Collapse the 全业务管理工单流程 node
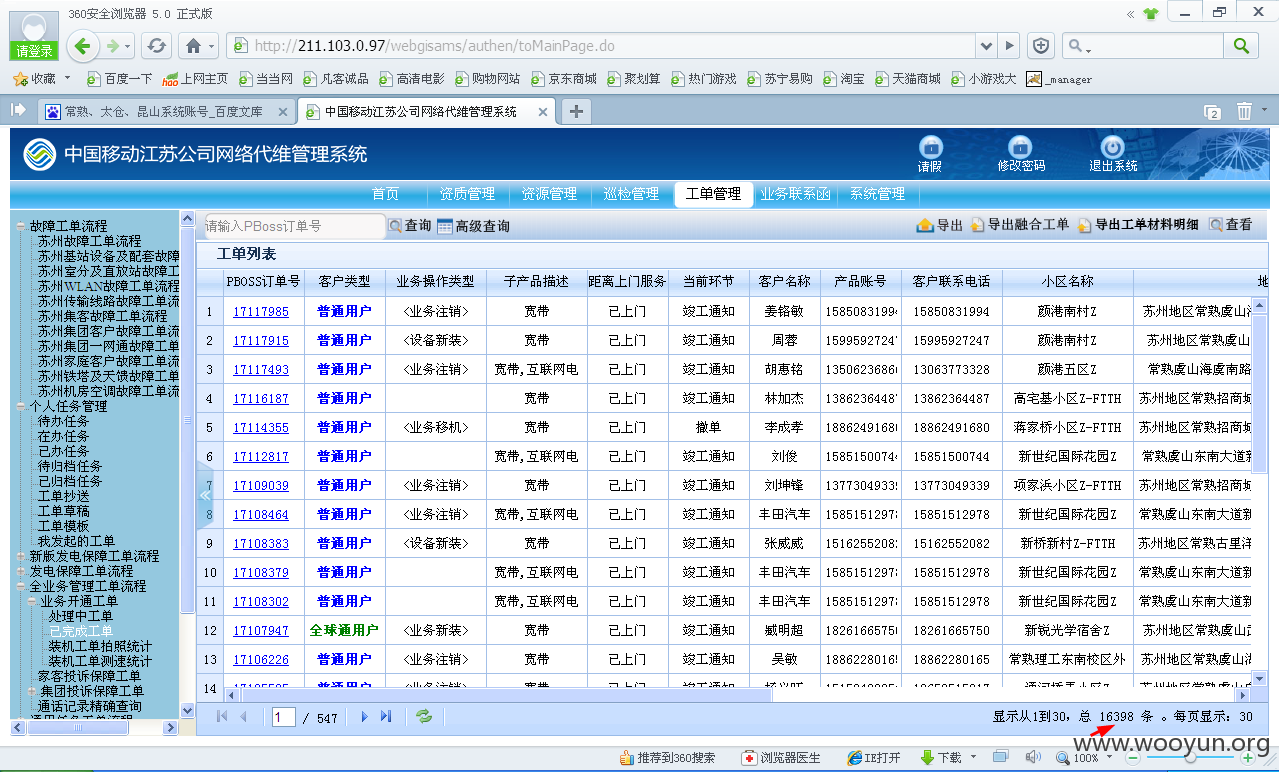1279x772 pixels. [x=21, y=586]
